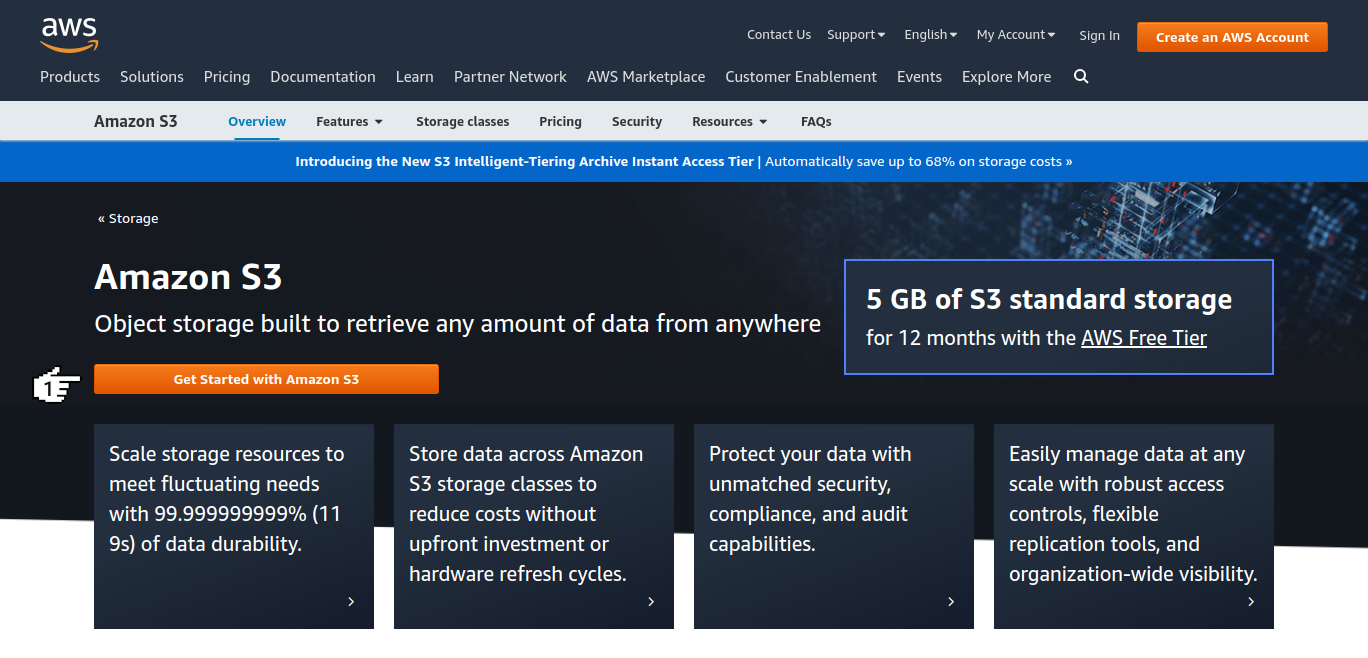Viewport: 1368px width, 658px height.
Task: Click arrow on the data durability card
Action: pos(351,601)
